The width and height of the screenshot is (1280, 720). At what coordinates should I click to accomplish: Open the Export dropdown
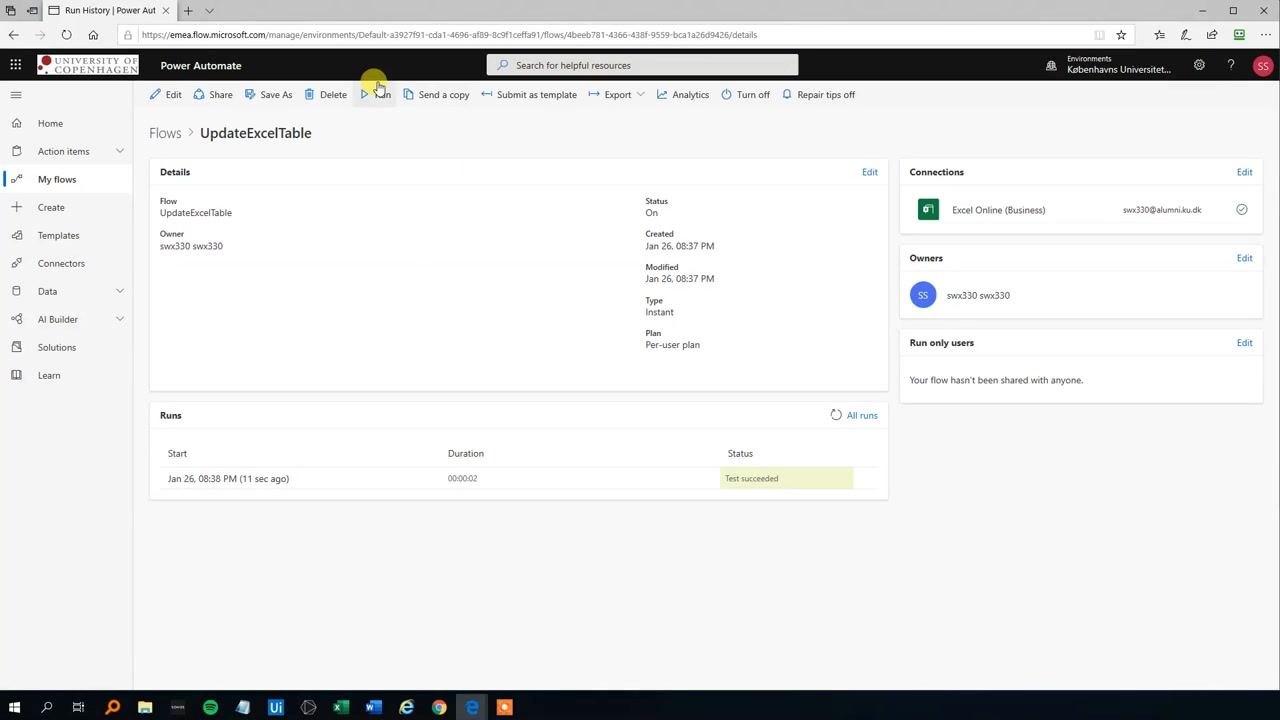616,95
